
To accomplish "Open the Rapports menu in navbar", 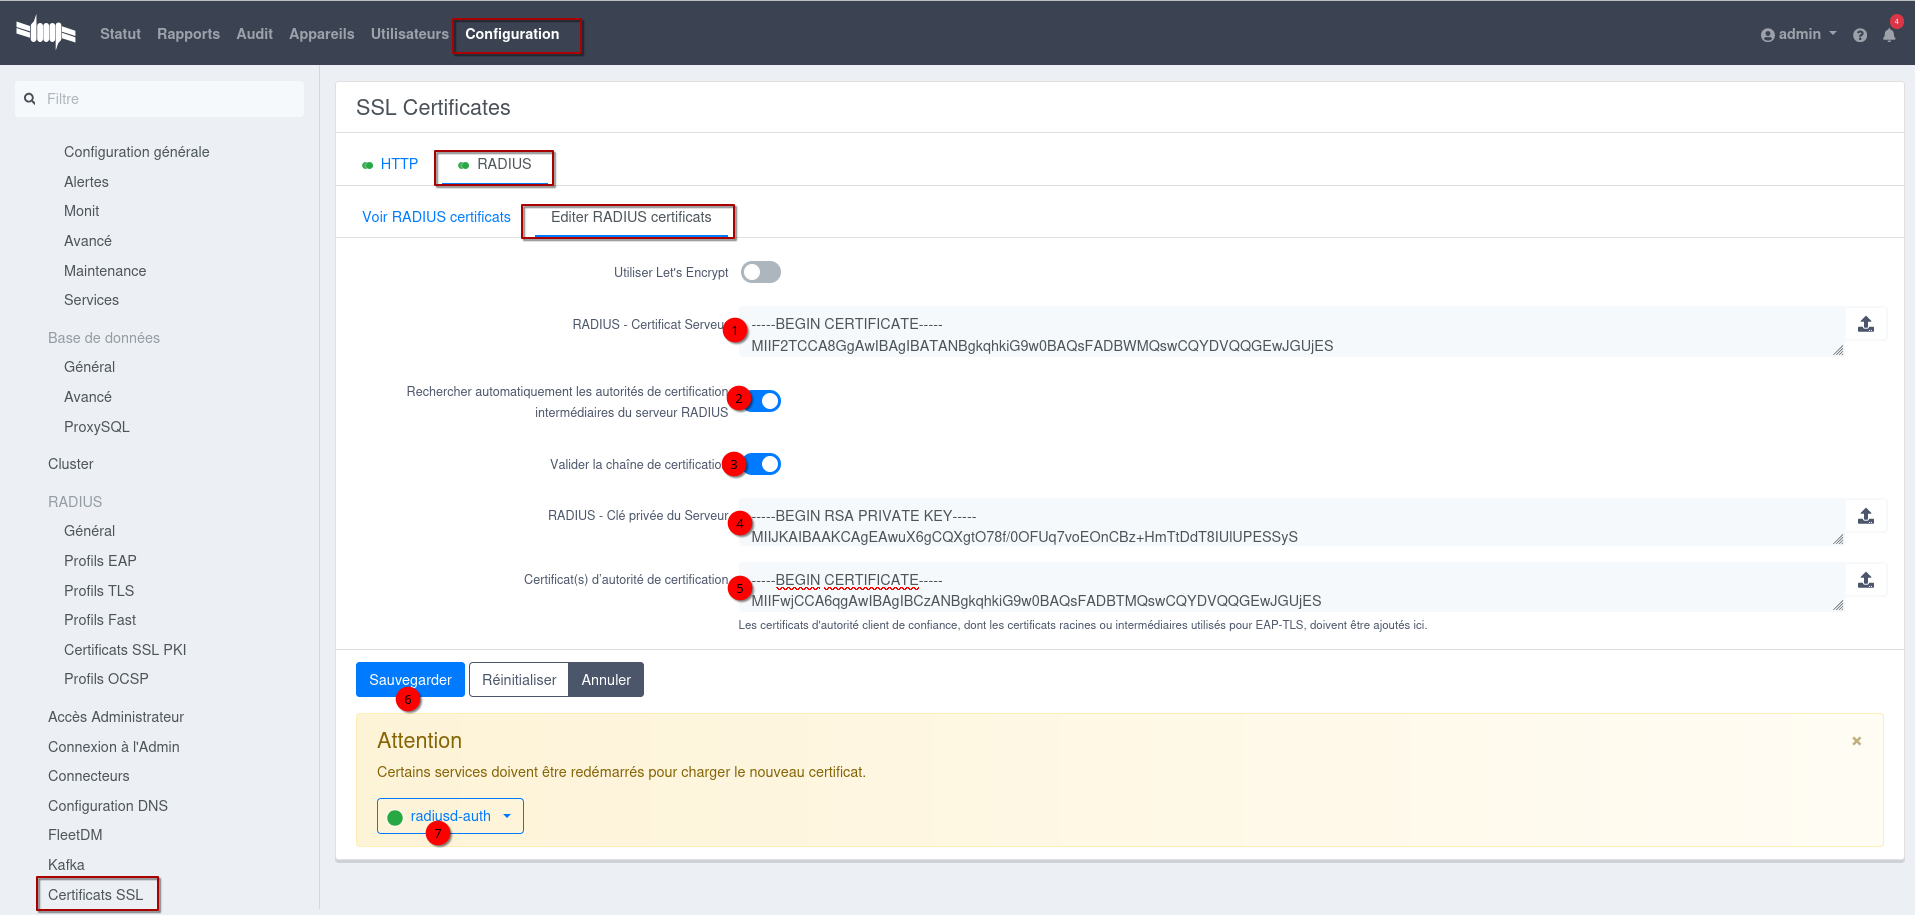I will pyautogui.click(x=188, y=34).
